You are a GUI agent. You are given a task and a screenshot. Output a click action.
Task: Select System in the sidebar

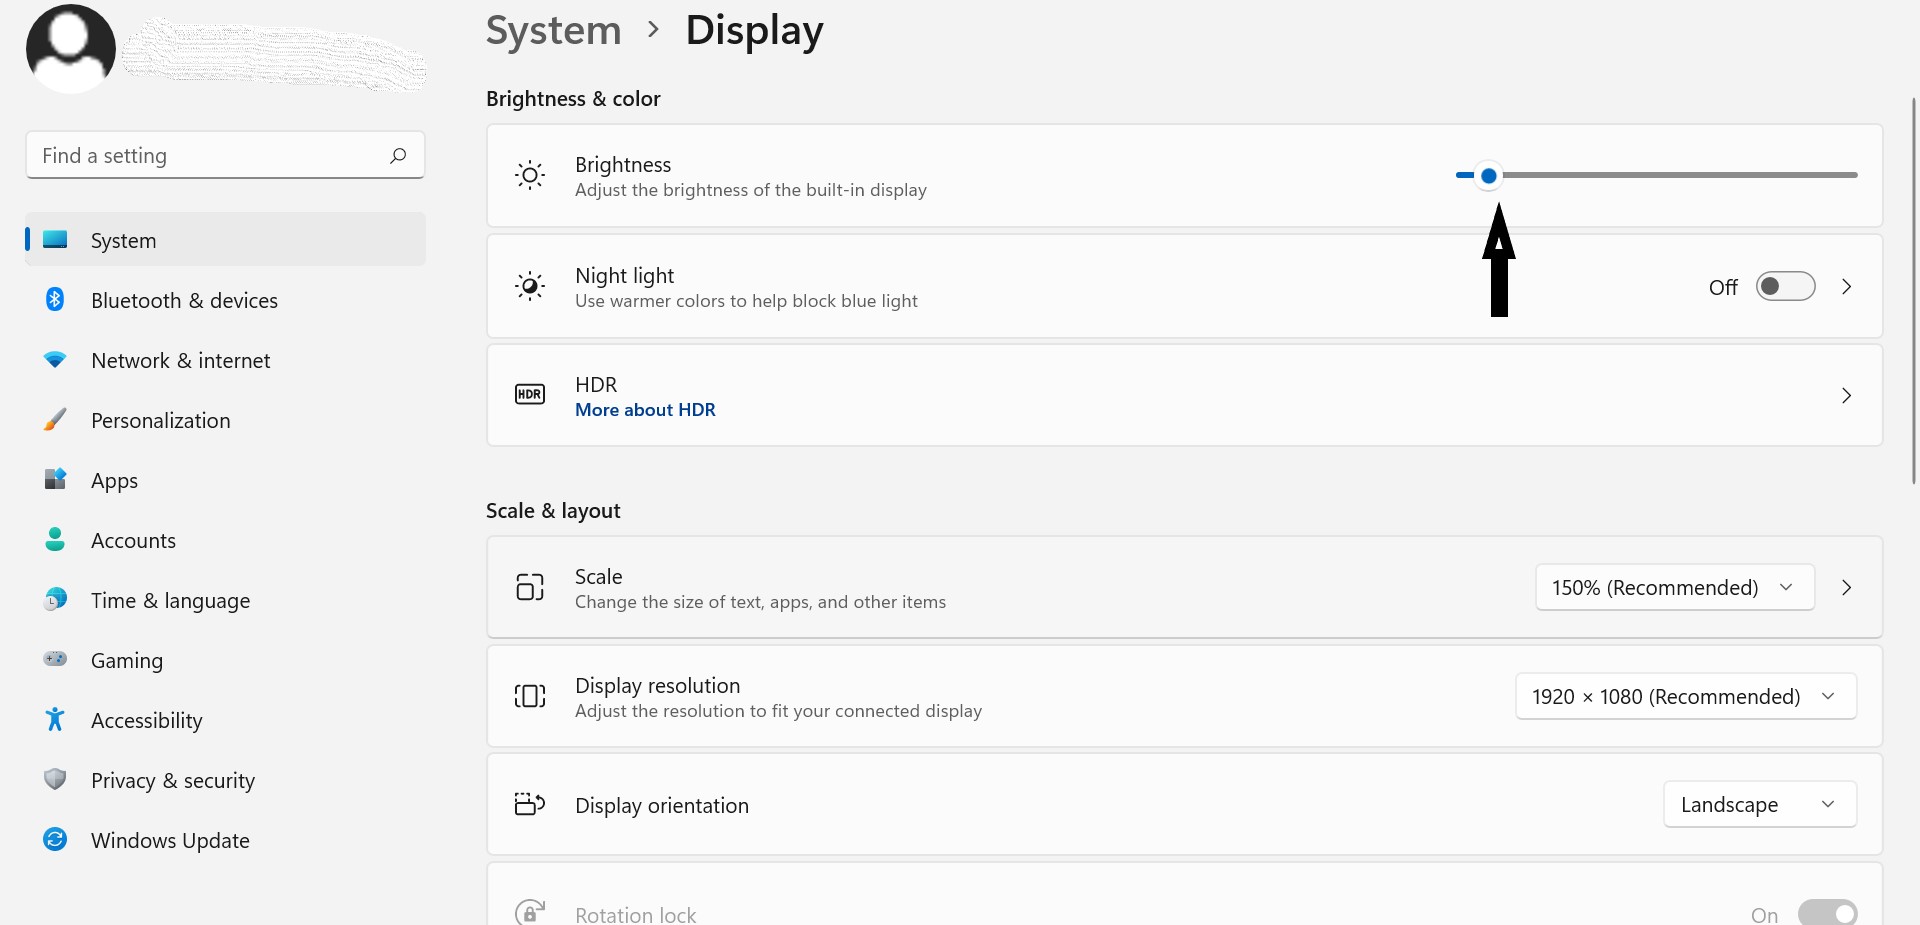click(123, 240)
